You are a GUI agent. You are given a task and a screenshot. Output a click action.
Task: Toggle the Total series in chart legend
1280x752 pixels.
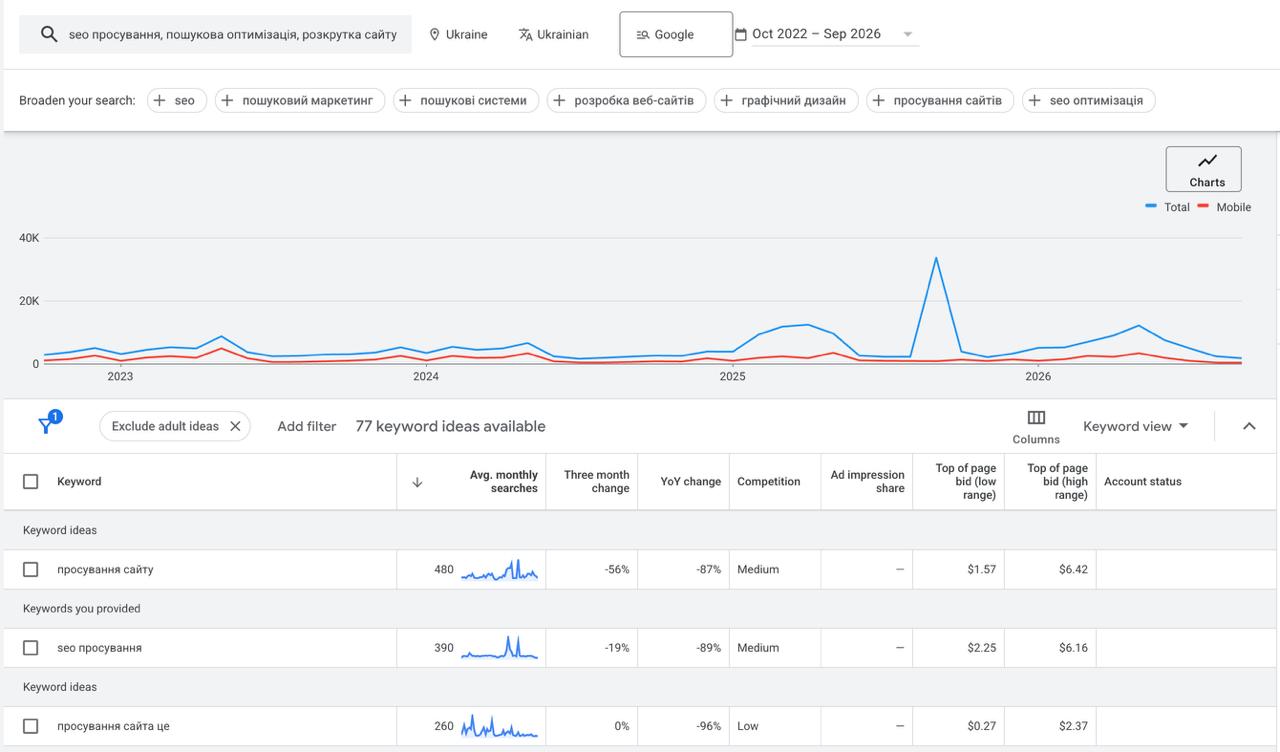pyautogui.click(x=1167, y=207)
